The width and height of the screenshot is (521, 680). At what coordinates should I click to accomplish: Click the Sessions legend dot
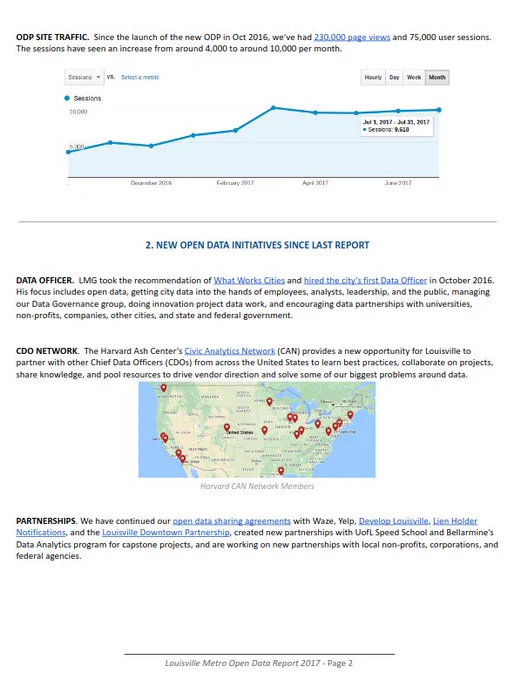[x=67, y=98]
